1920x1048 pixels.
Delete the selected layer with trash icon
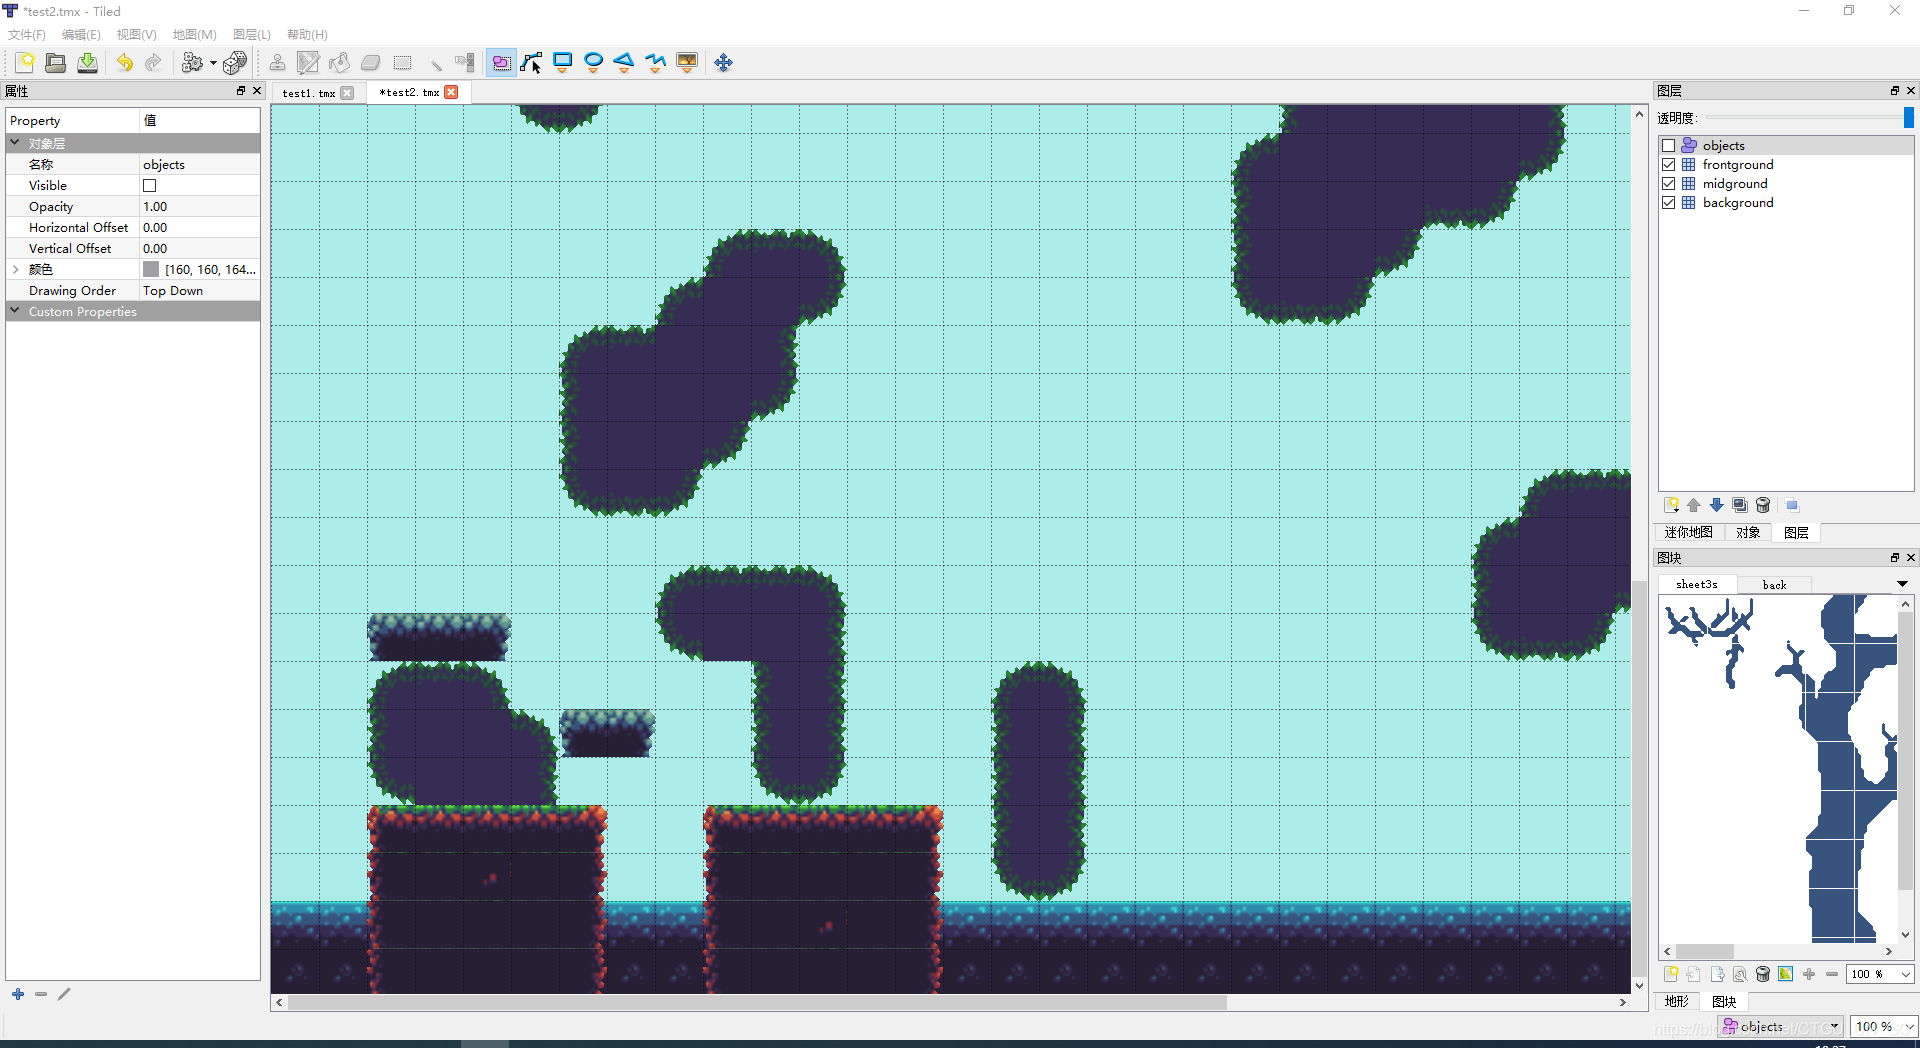1763,505
